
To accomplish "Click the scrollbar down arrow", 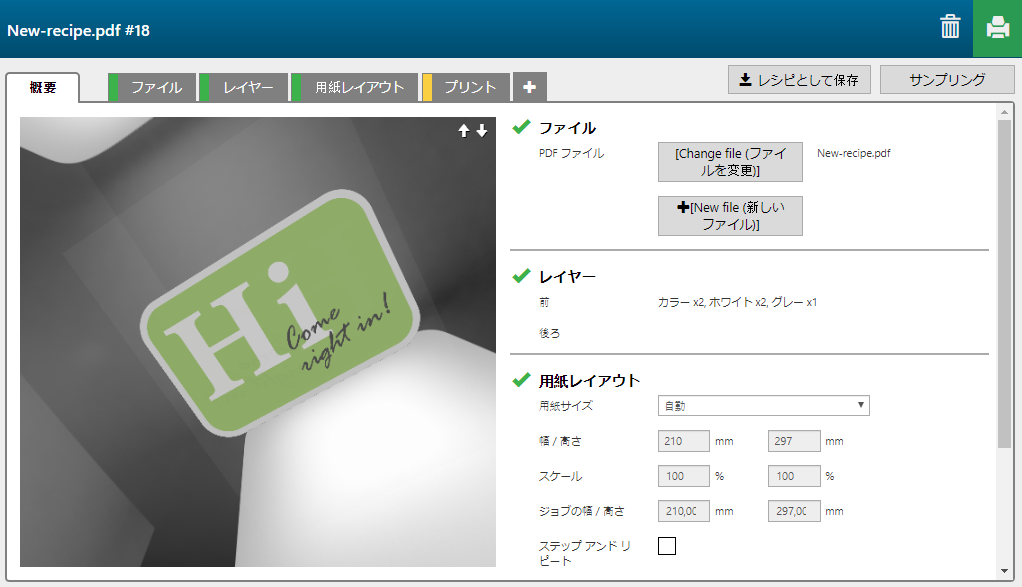I will [x=1004, y=571].
